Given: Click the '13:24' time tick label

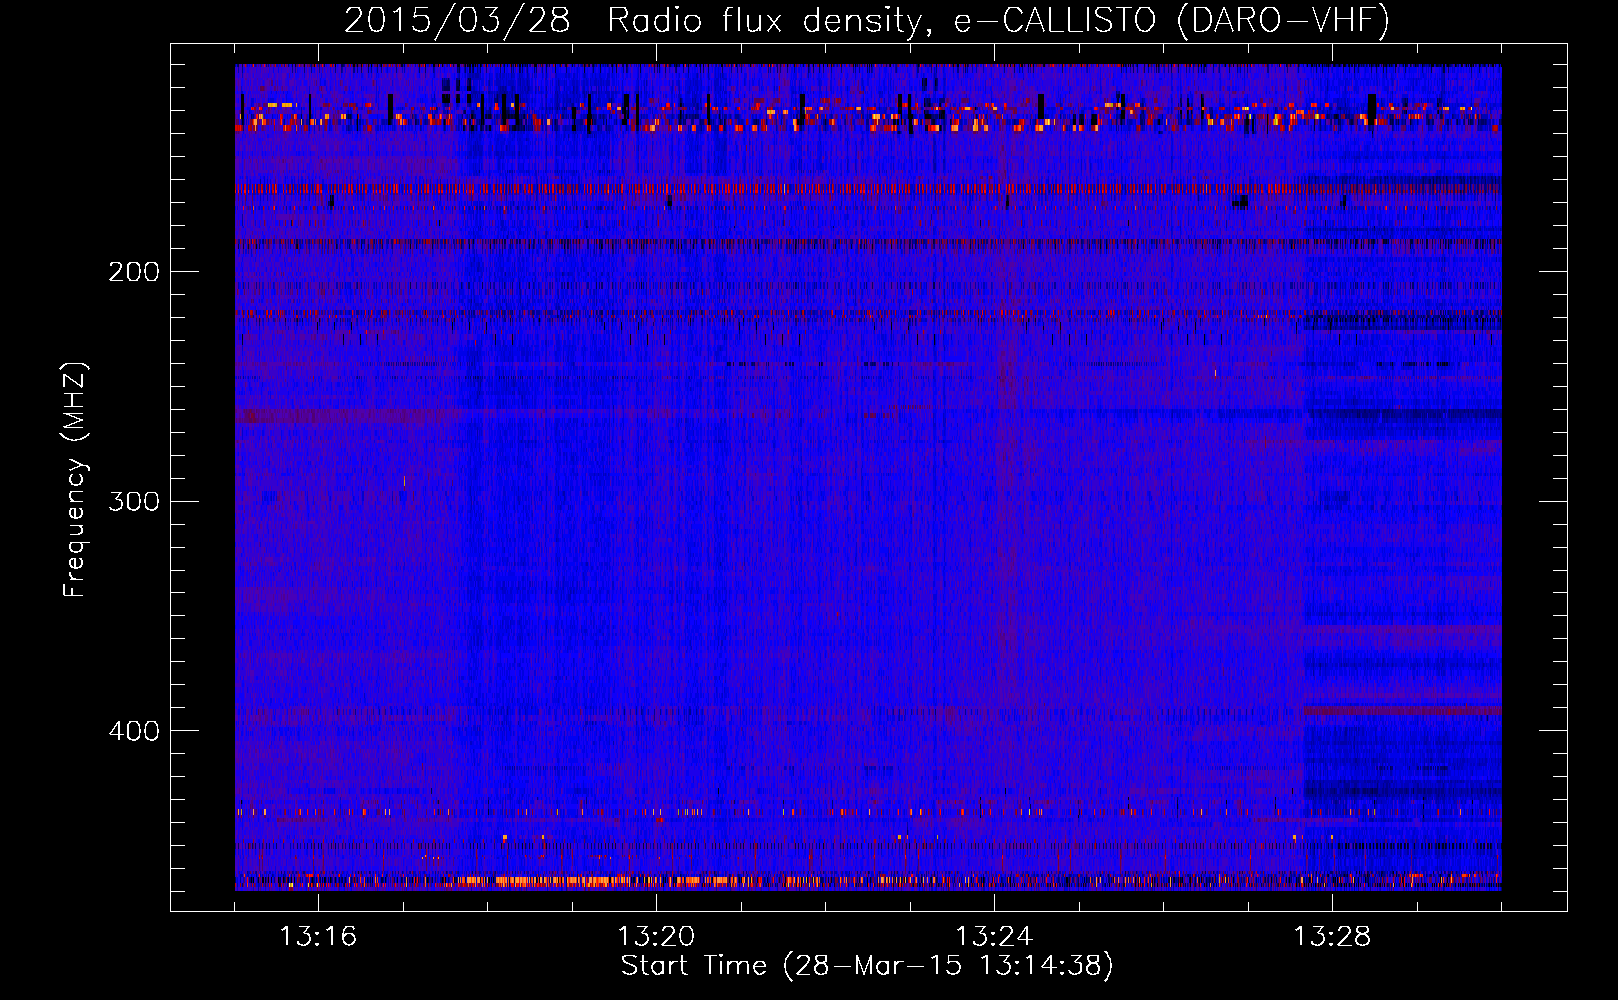Looking at the screenshot, I should (x=994, y=937).
